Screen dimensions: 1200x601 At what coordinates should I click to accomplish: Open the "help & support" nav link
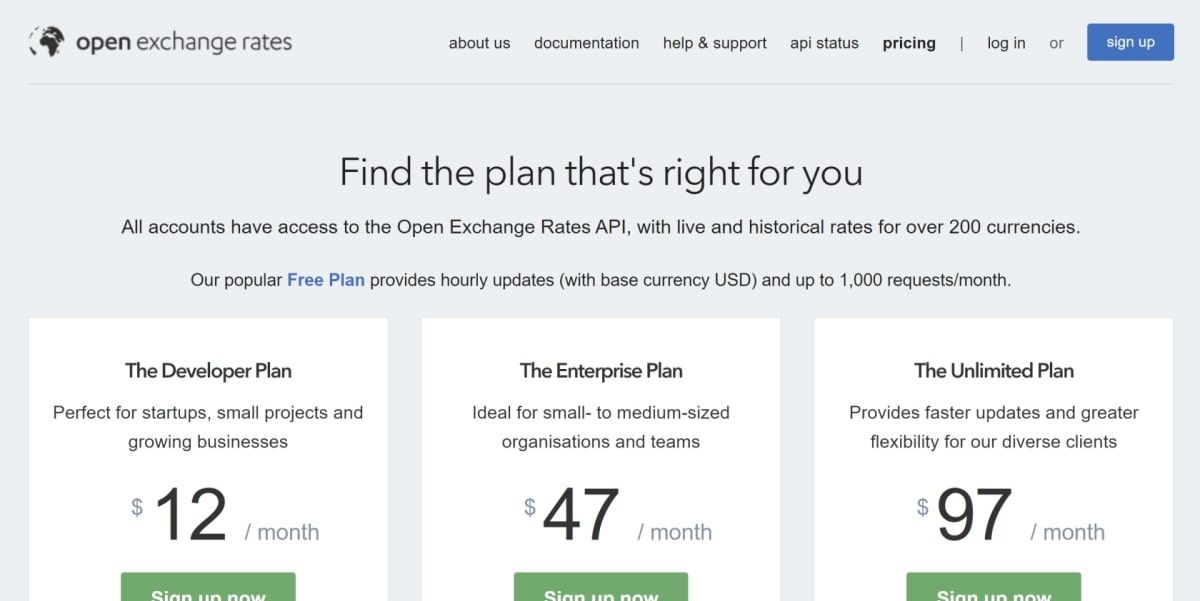714,43
